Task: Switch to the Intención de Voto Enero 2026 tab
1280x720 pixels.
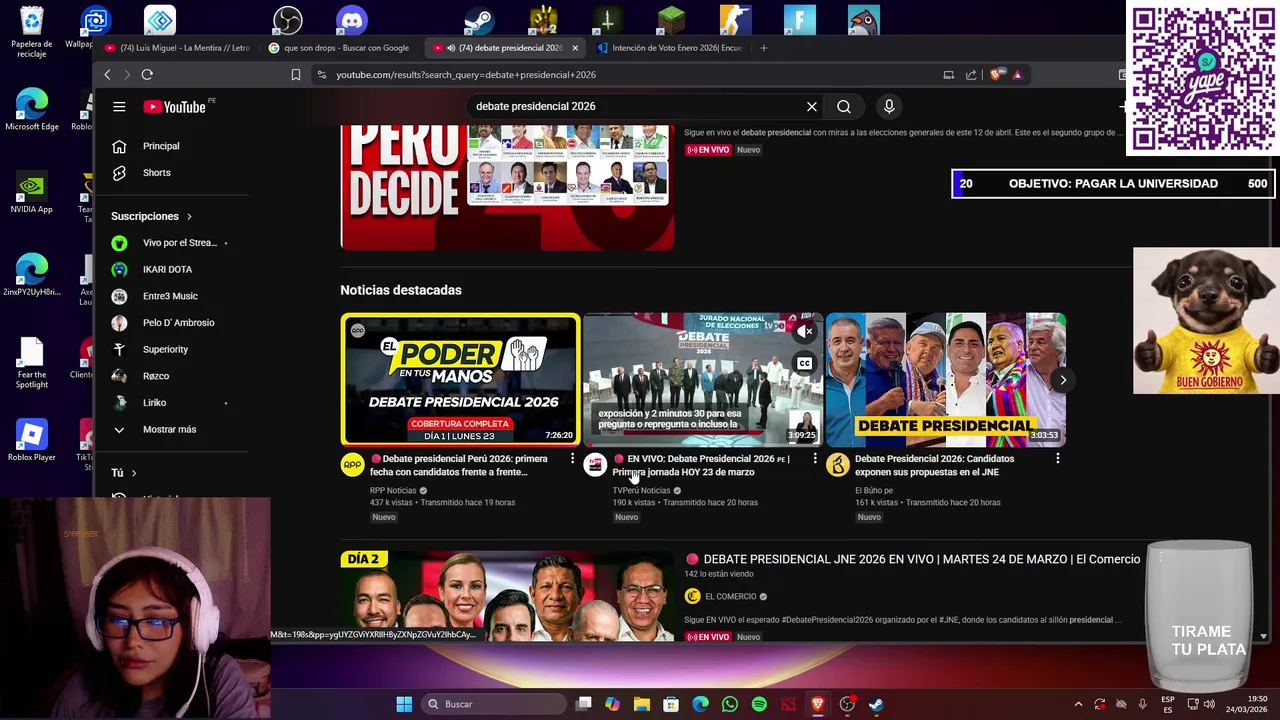Action: pyautogui.click(x=670, y=48)
